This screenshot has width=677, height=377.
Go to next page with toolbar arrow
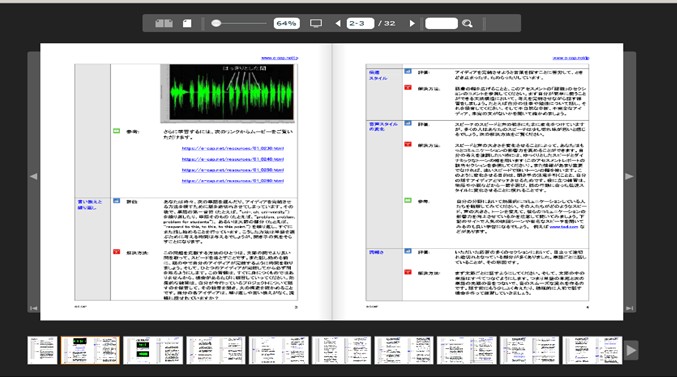pyautogui.click(x=412, y=23)
